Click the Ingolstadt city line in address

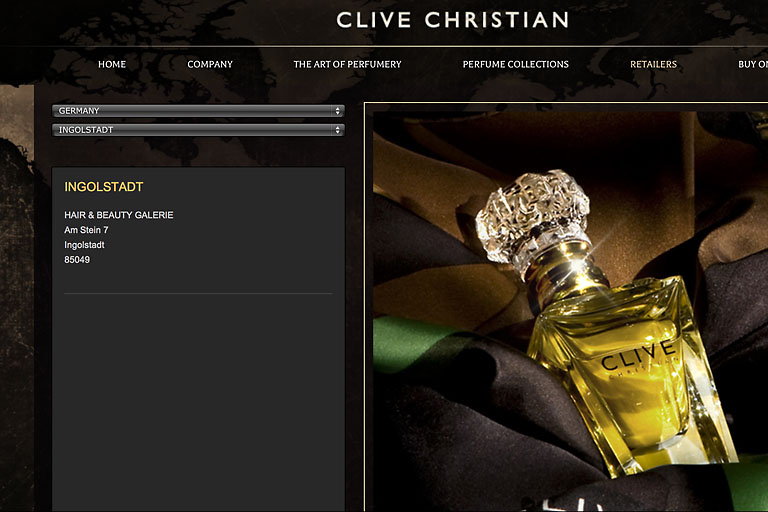pyautogui.click(x=84, y=245)
